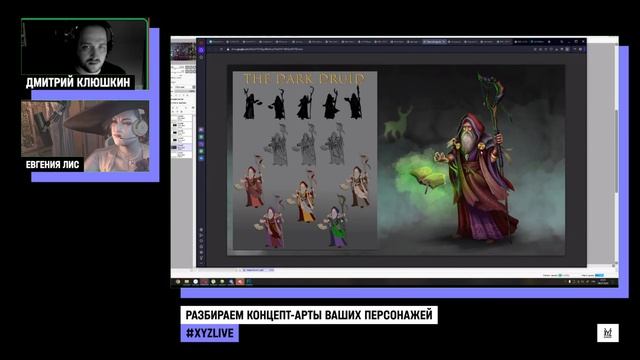Click the navigator preview in the background paint window
This screenshot has width=640, height=360.
tap(183, 51)
